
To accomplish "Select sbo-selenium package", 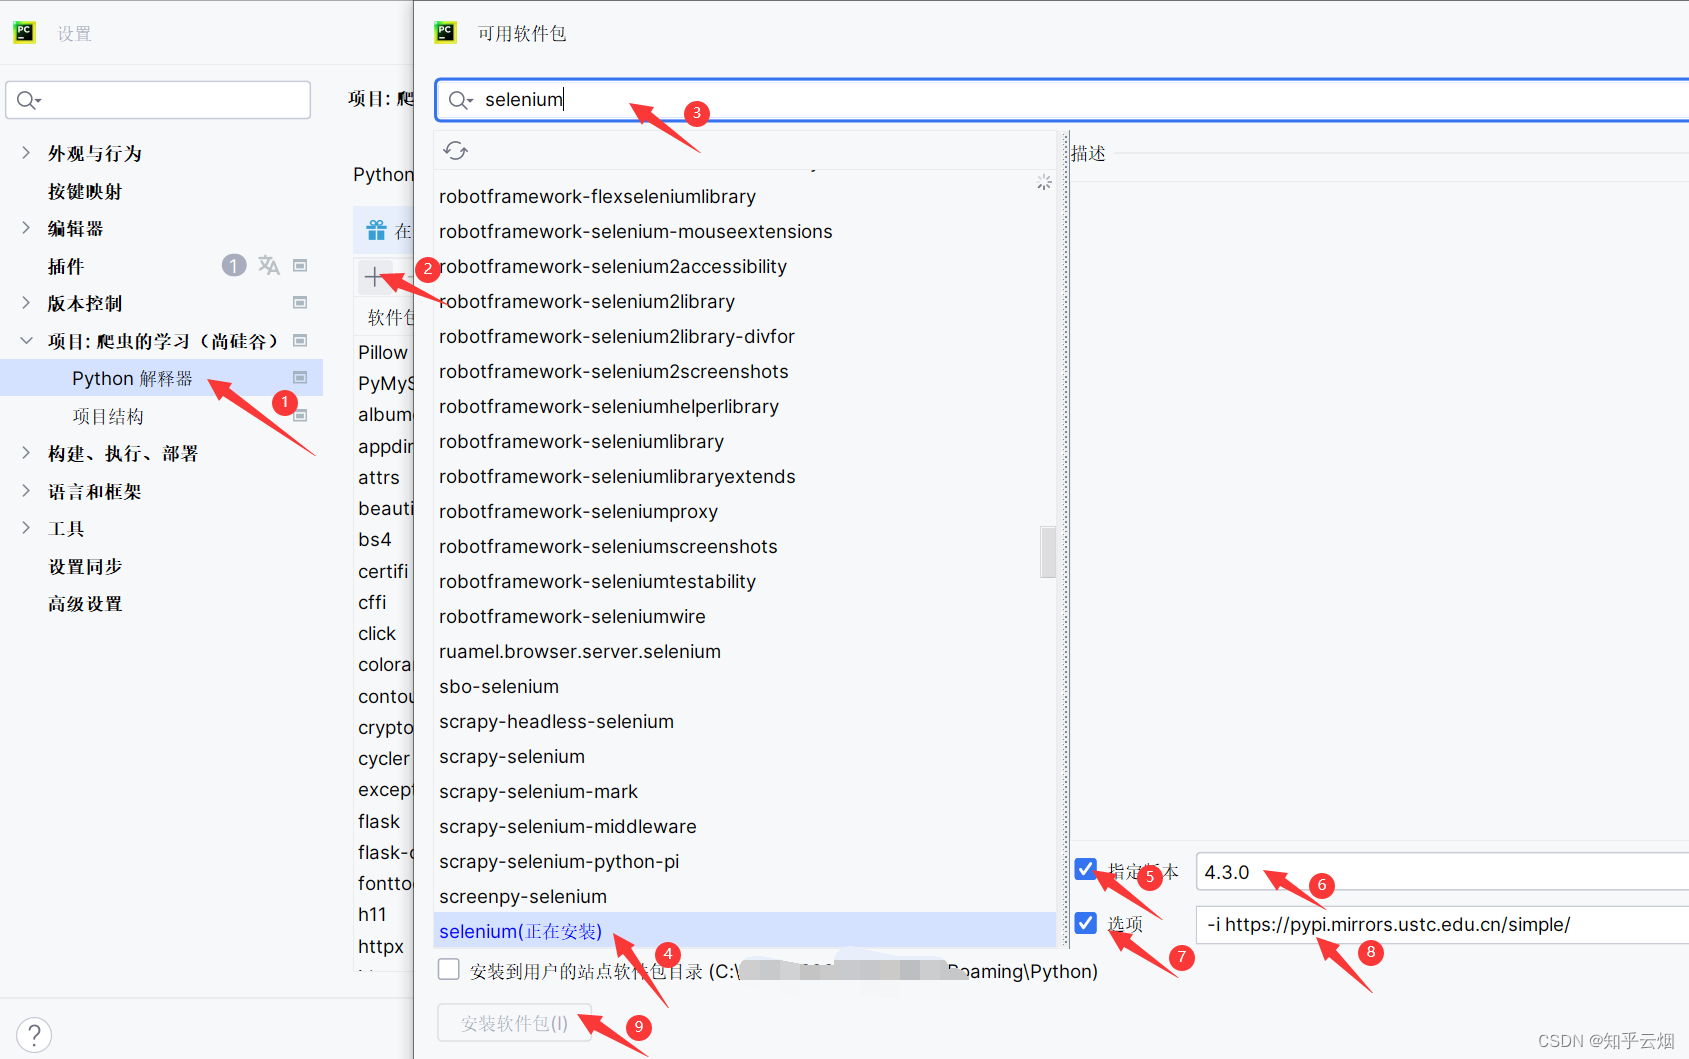I will click(x=499, y=686).
